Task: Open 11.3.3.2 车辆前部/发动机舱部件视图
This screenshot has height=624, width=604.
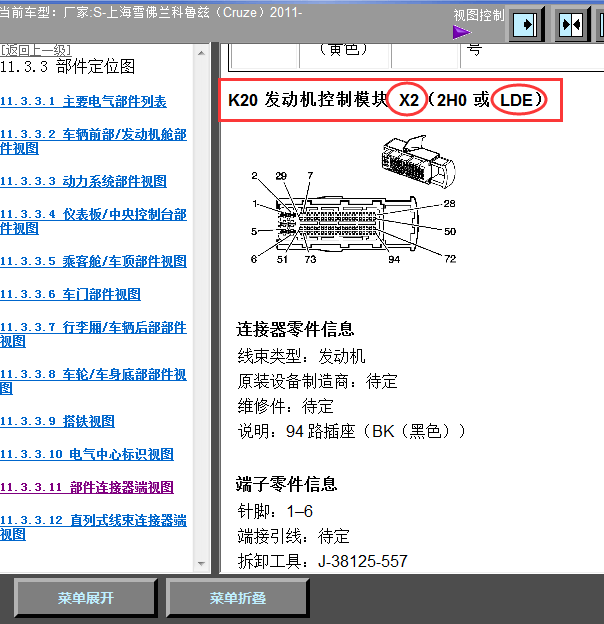Action: click(x=93, y=141)
